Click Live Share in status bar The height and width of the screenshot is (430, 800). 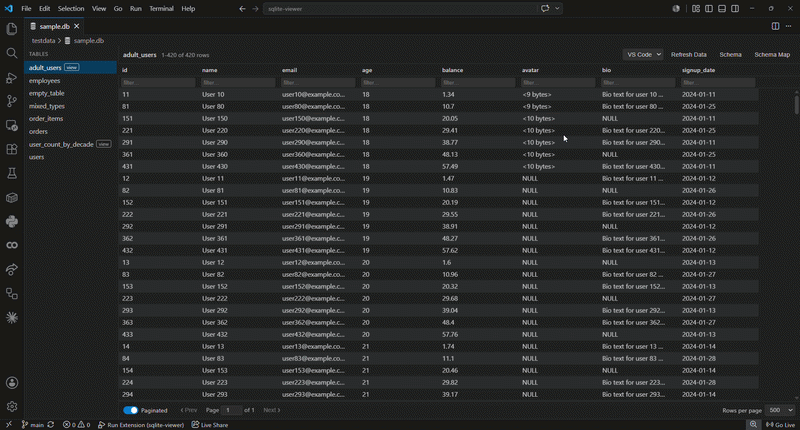(210, 425)
